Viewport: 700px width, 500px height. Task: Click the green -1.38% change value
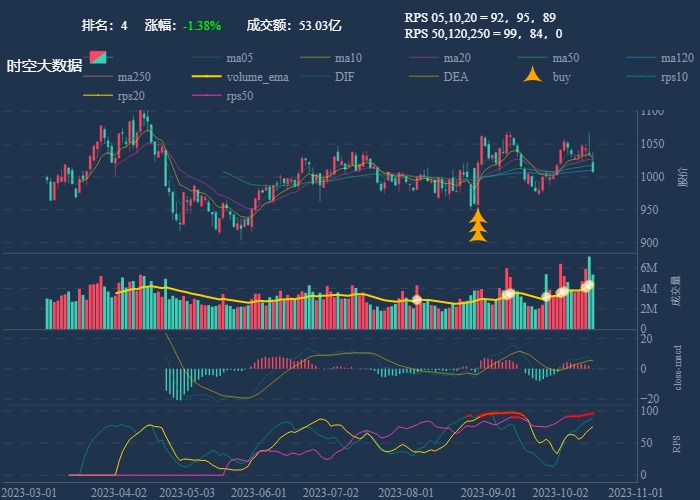202,25
